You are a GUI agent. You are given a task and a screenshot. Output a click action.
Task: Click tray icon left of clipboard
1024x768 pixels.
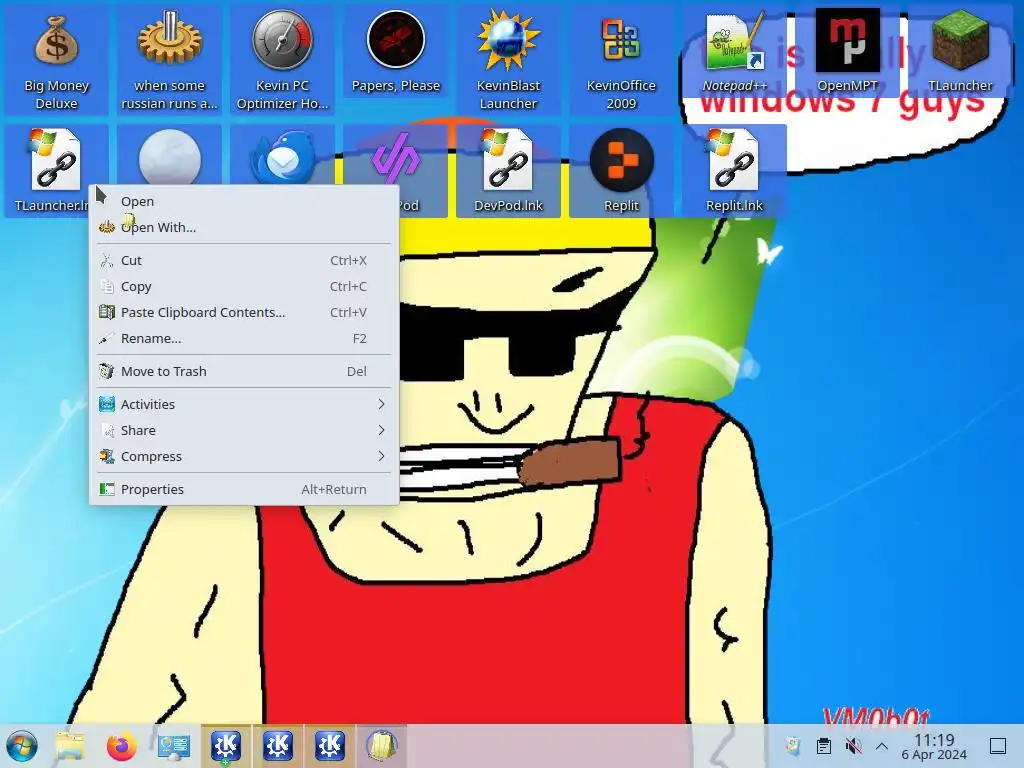(793, 746)
